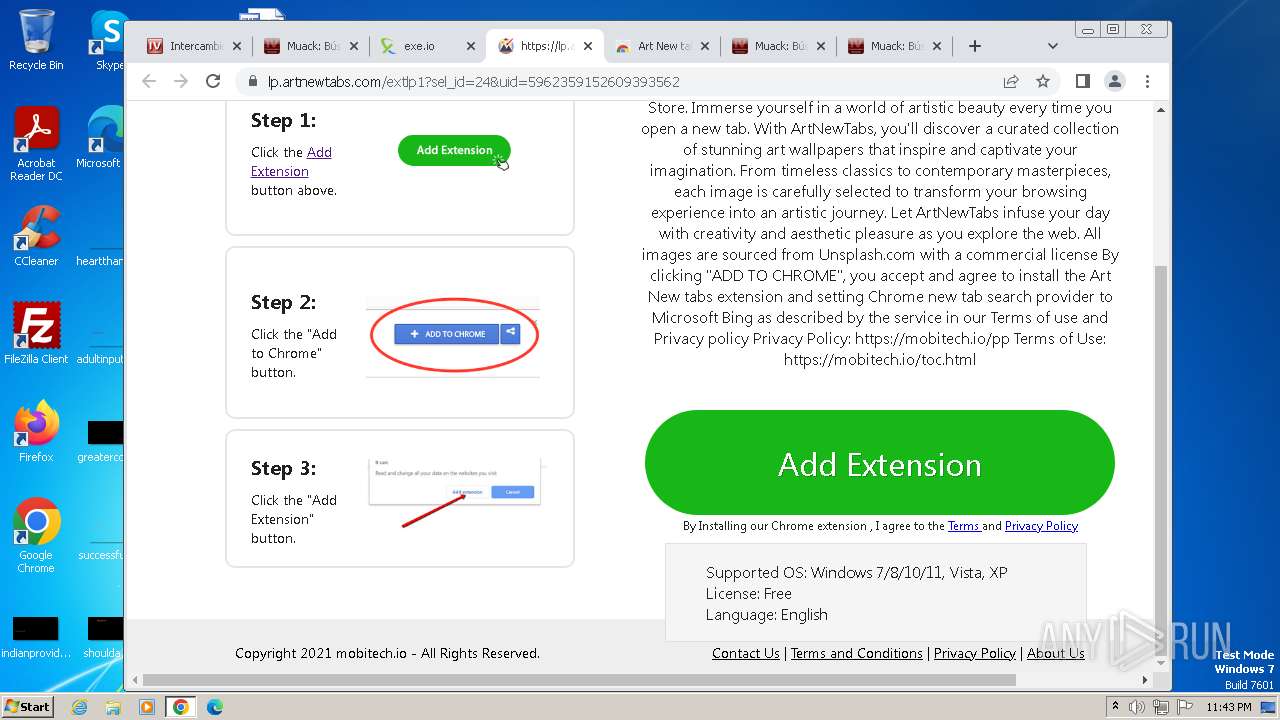Select the Recycle Bin desktop icon

coord(36,40)
